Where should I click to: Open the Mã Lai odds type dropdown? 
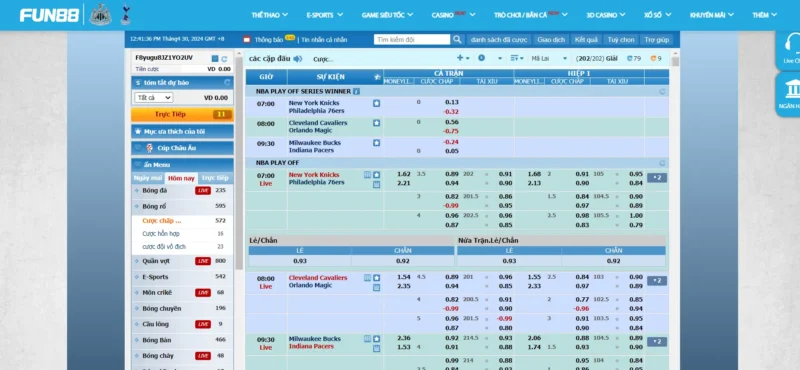coord(548,59)
